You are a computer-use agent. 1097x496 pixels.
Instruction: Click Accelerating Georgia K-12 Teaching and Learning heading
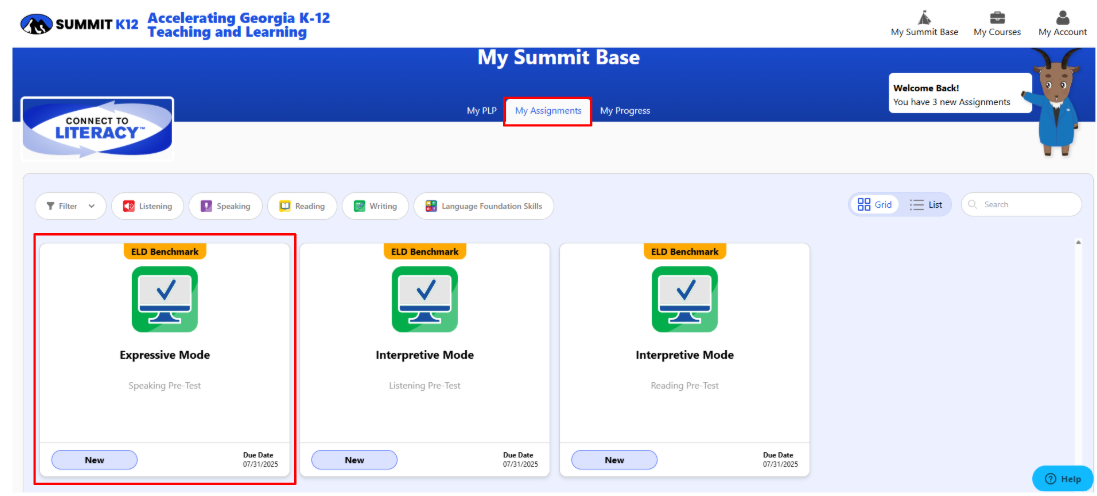coord(239,24)
